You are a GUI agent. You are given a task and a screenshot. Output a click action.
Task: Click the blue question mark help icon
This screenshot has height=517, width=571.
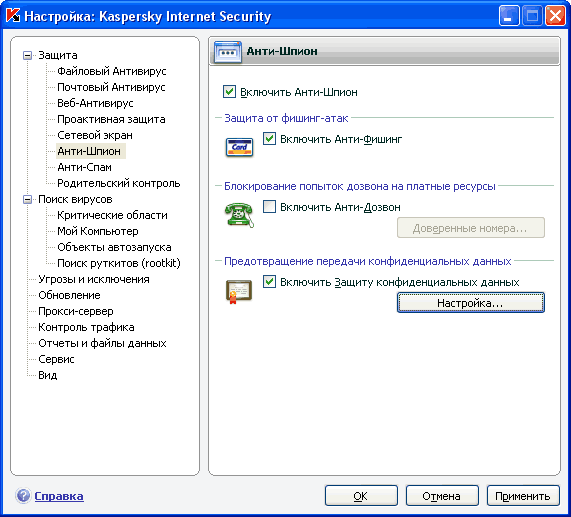click(23, 496)
